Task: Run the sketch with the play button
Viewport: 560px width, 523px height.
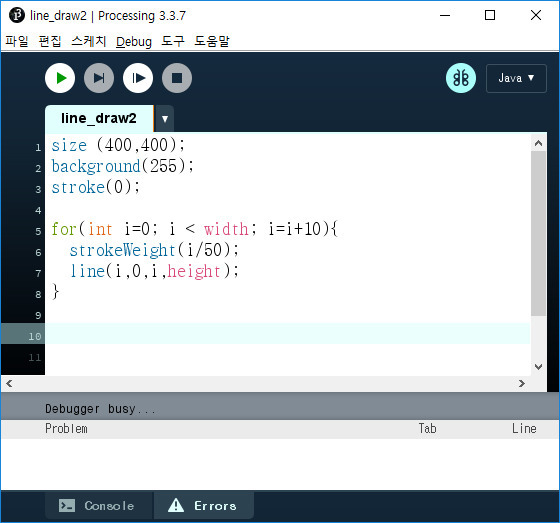Action: (x=60, y=78)
